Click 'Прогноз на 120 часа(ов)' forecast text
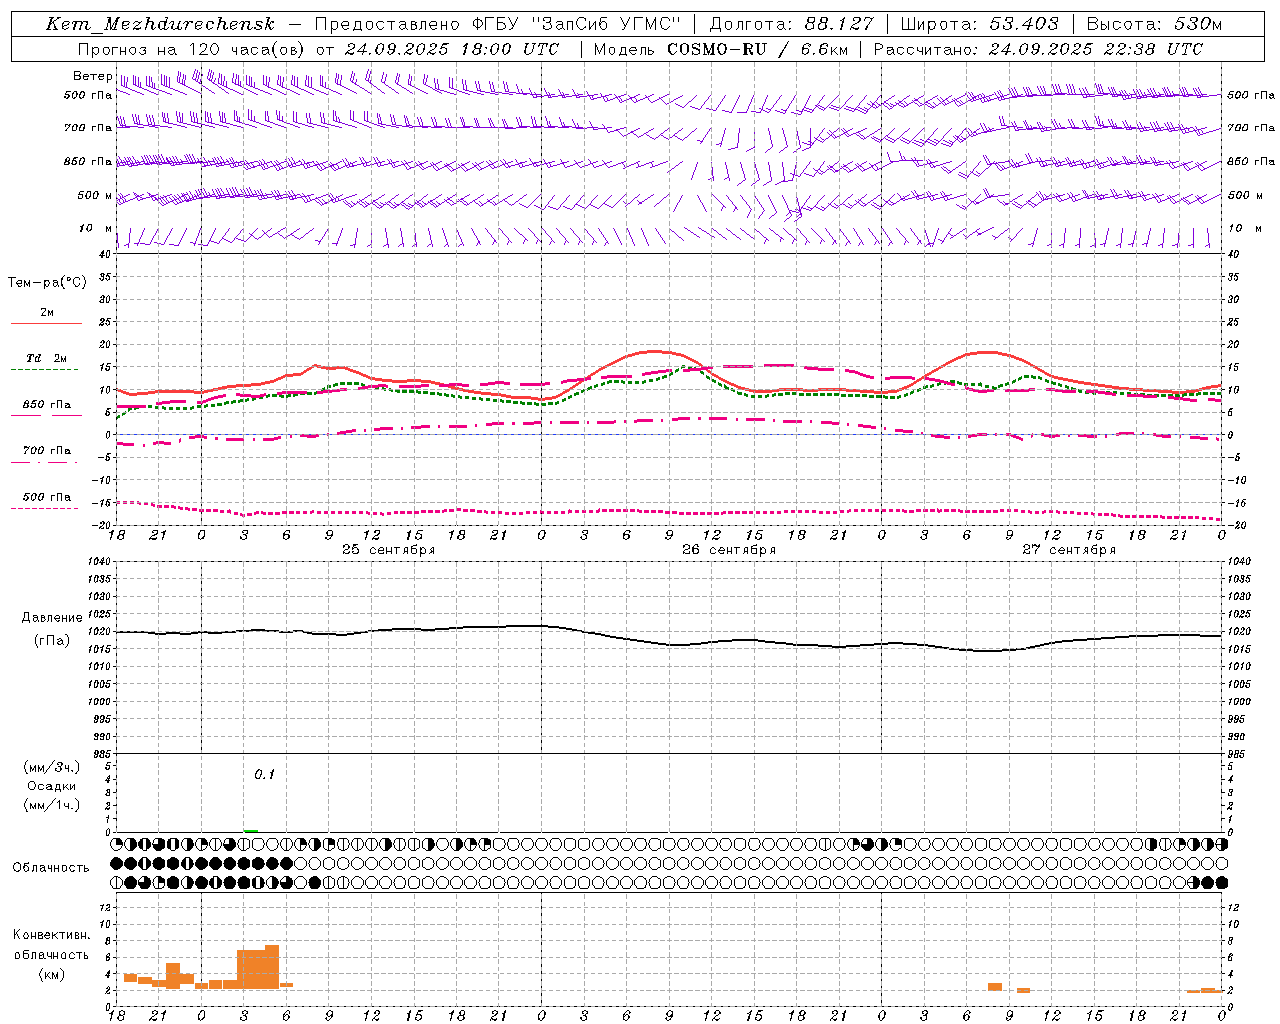Viewport: 1280px width, 1024px height. coord(191,49)
